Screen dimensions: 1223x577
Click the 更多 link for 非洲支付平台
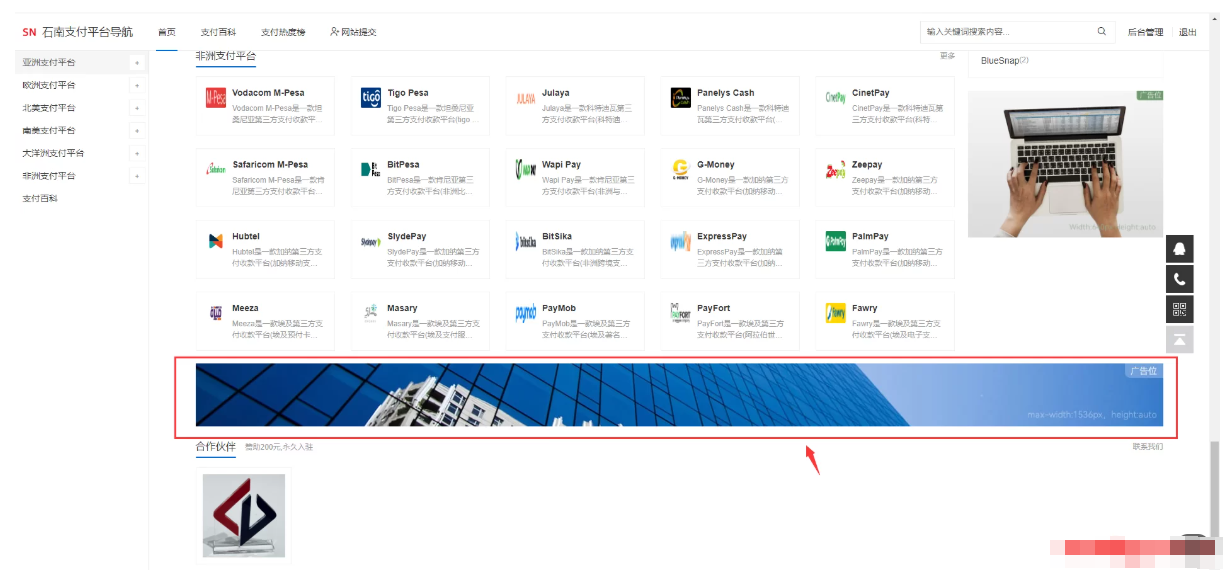coord(947,56)
